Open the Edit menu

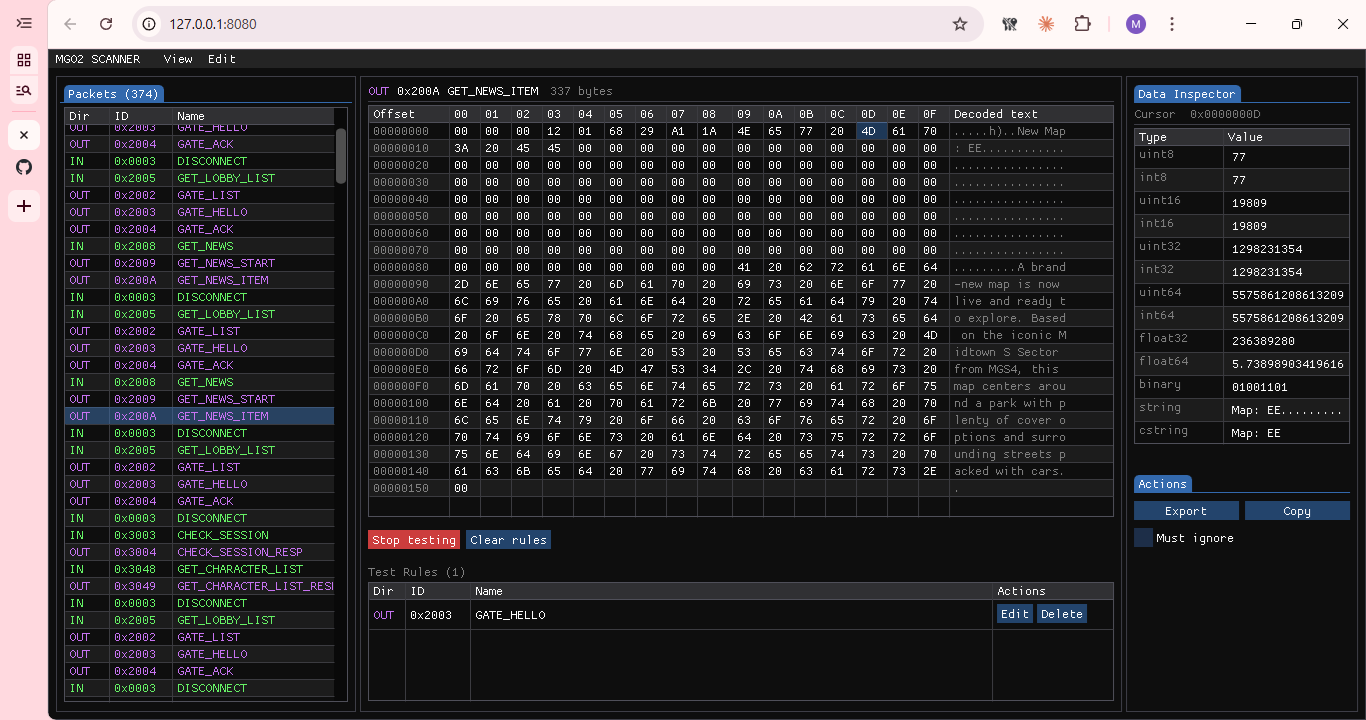(x=222, y=59)
